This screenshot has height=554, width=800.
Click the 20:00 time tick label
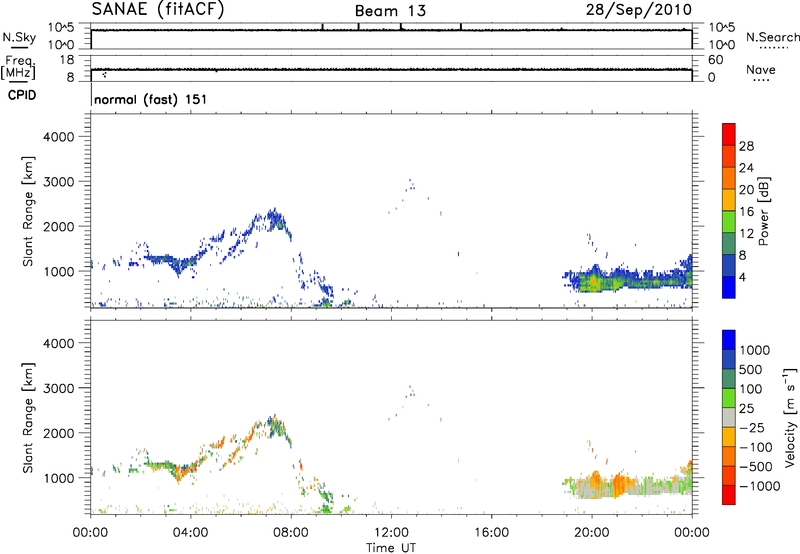592,533
